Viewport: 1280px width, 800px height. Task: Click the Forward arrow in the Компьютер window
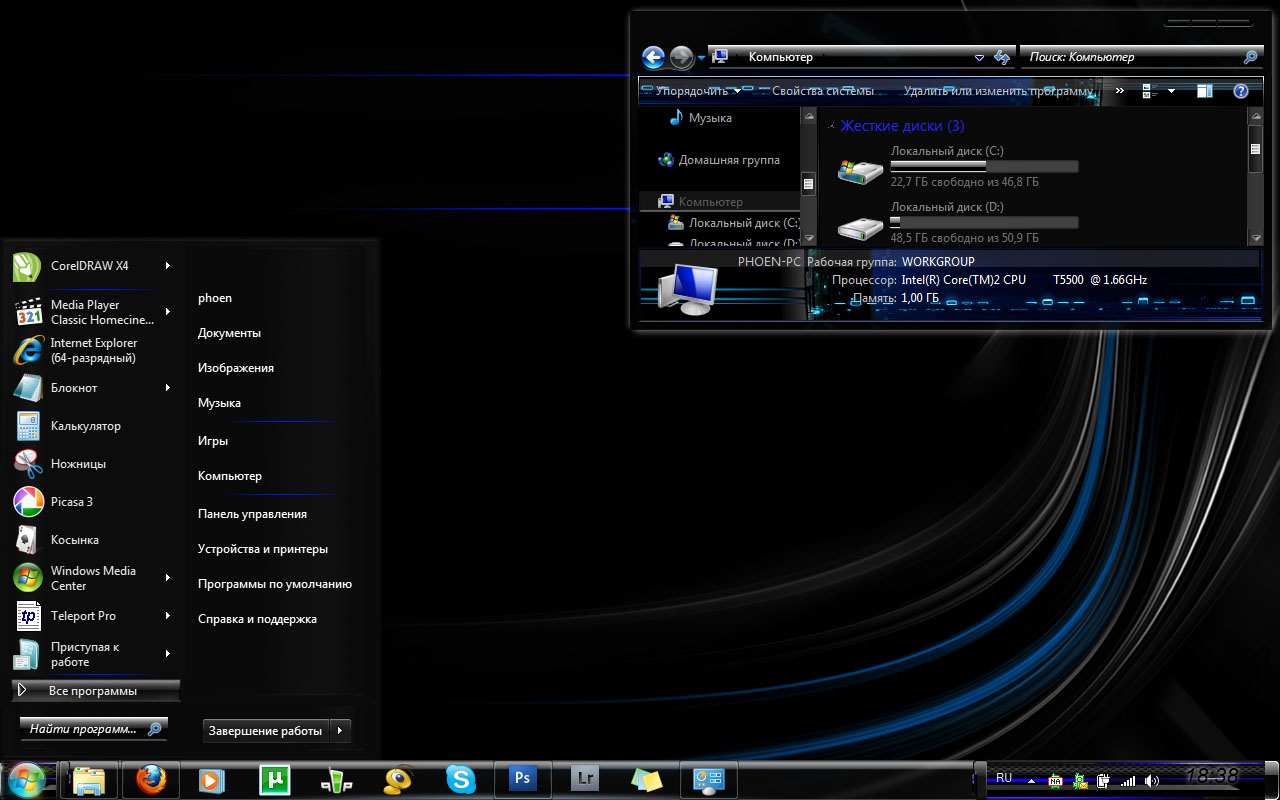(x=681, y=58)
